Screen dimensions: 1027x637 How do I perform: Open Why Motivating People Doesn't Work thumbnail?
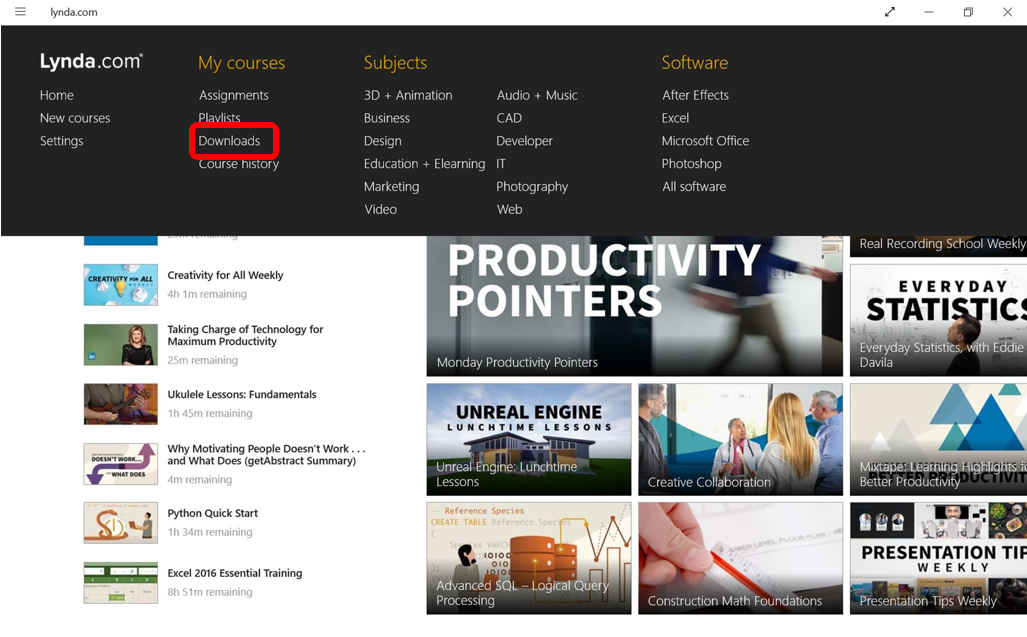click(121, 464)
